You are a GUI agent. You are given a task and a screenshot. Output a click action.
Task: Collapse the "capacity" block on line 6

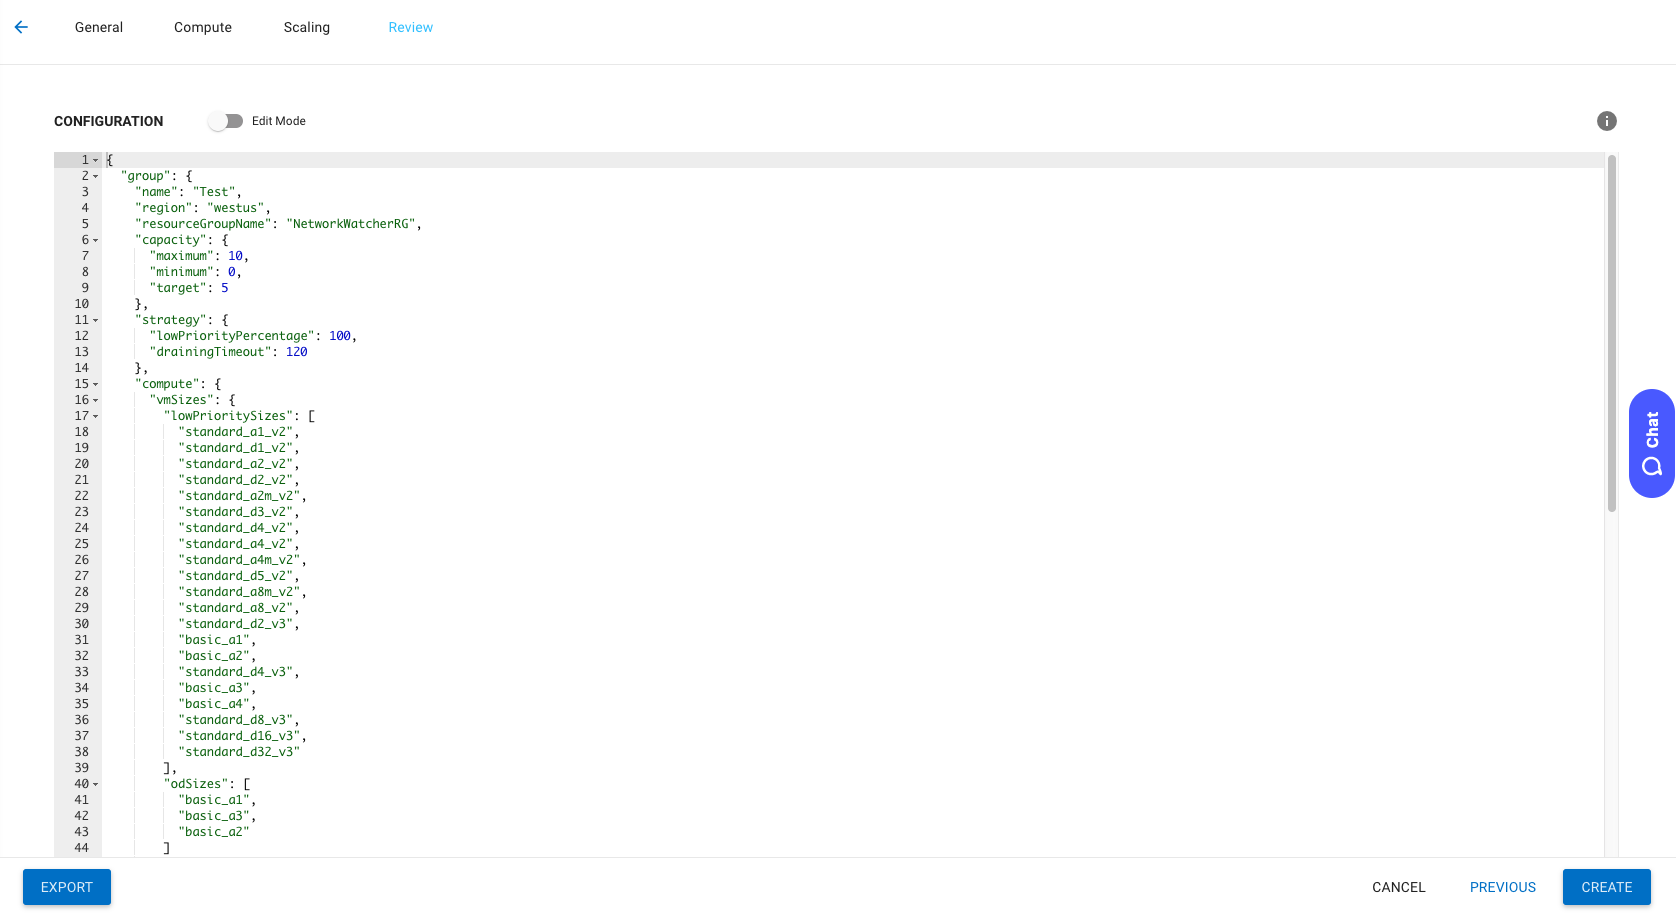coord(96,240)
